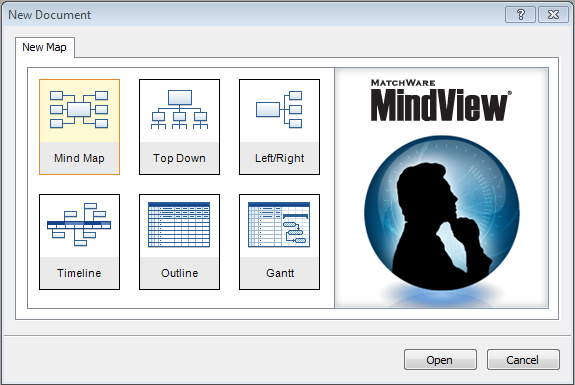The width and height of the screenshot is (575, 385).
Task: Switch to the New Map tab
Action: click(45, 47)
